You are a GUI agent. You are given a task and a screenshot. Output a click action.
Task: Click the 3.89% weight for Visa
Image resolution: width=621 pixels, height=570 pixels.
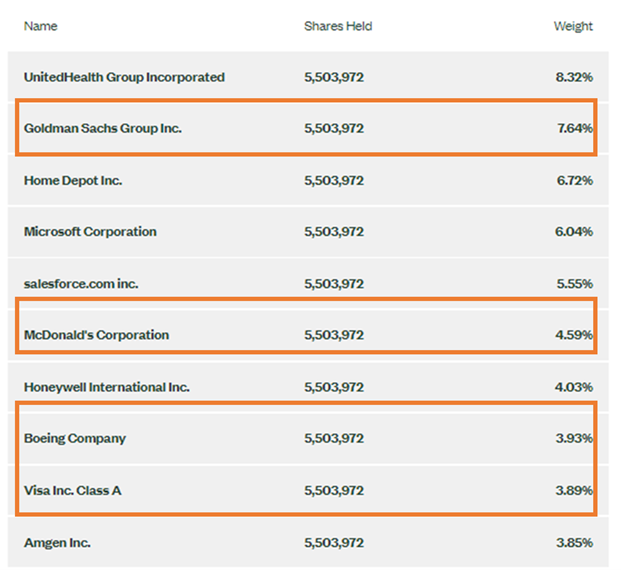pos(574,491)
